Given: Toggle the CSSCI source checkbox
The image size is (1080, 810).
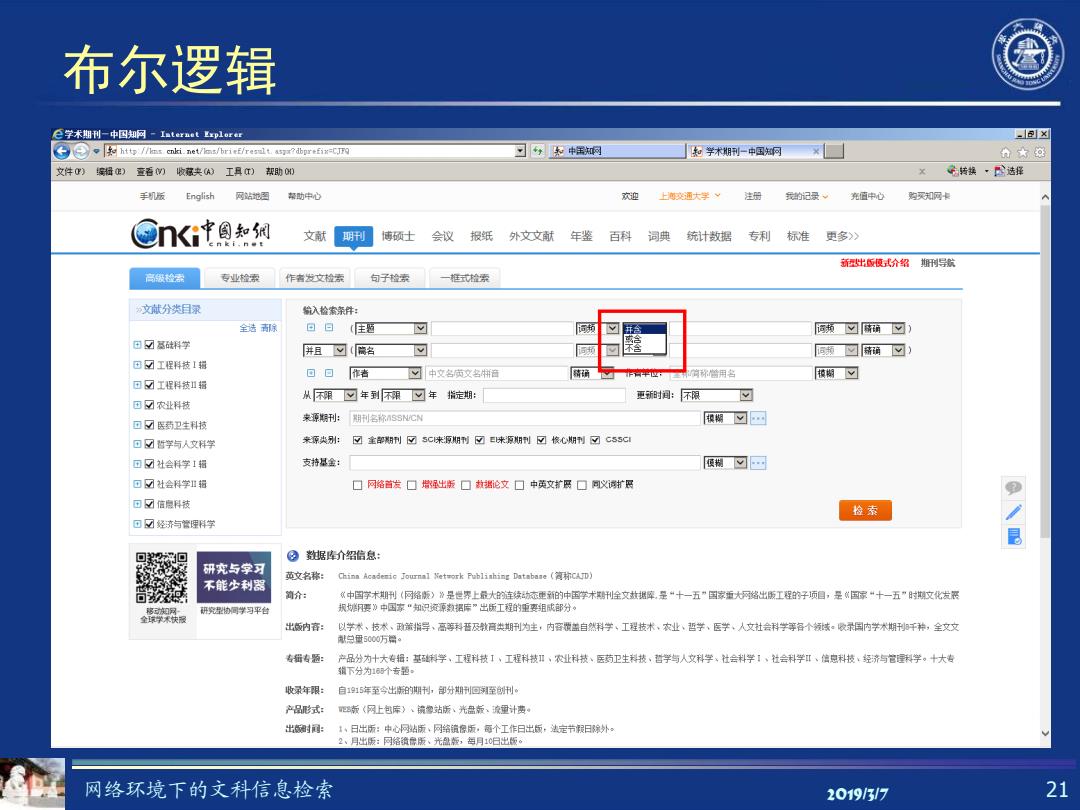Looking at the screenshot, I should pos(595,440).
